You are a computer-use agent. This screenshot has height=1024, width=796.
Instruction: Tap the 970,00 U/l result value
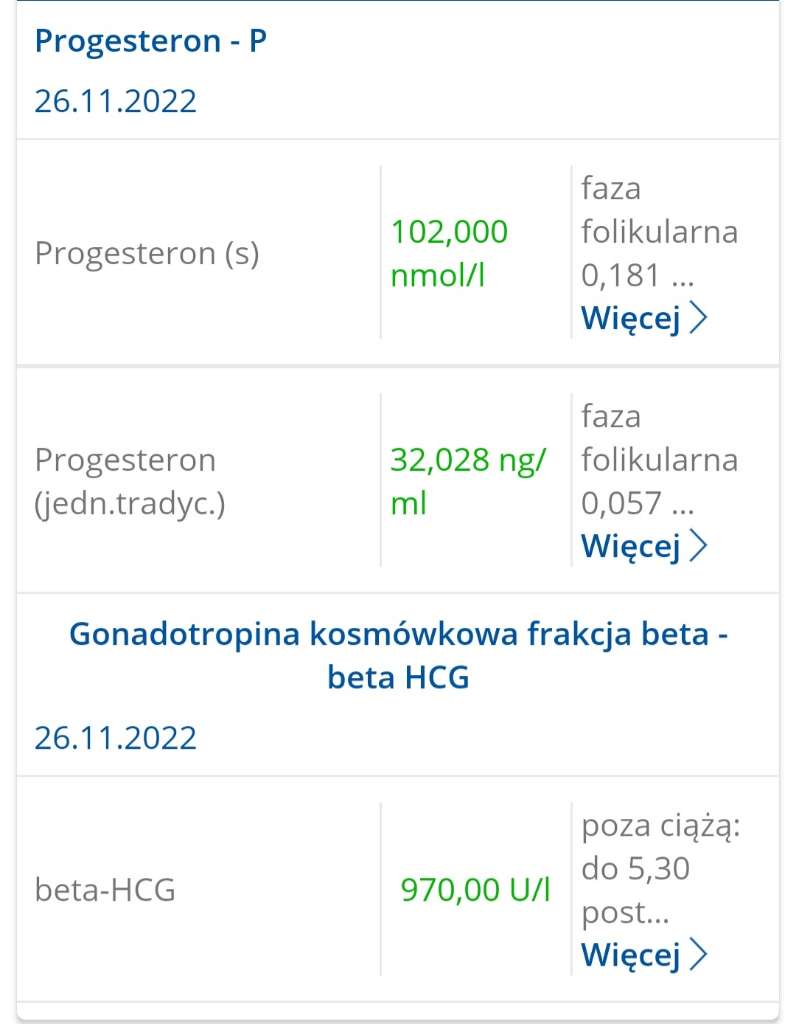point(475,889)
